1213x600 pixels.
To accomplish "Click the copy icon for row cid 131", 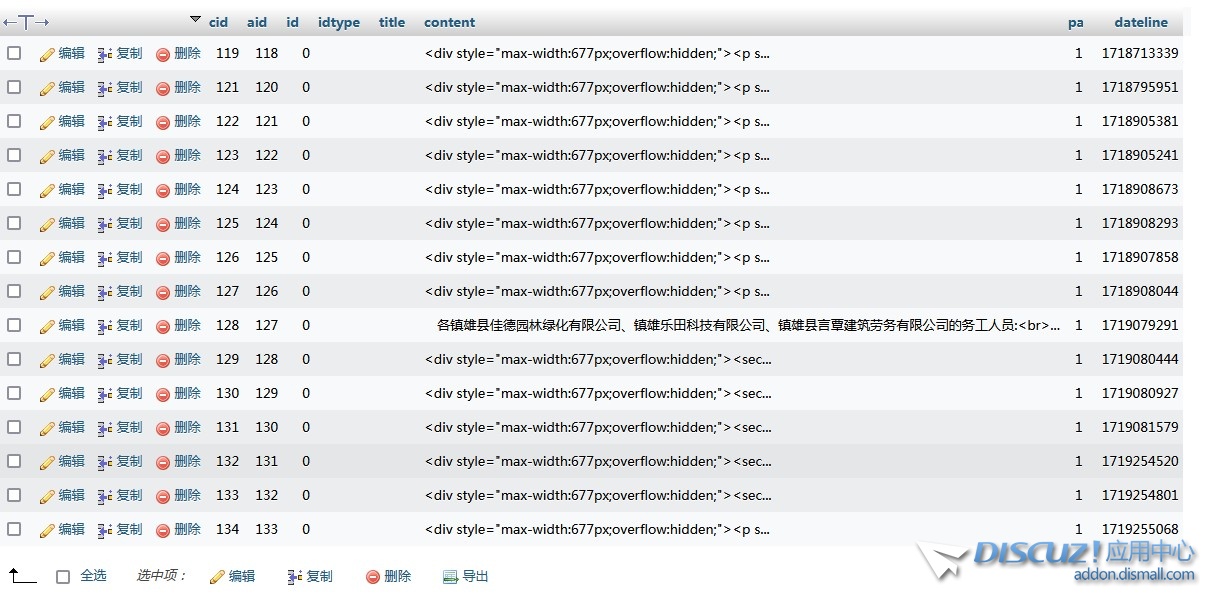I will (x=104, y=428).
